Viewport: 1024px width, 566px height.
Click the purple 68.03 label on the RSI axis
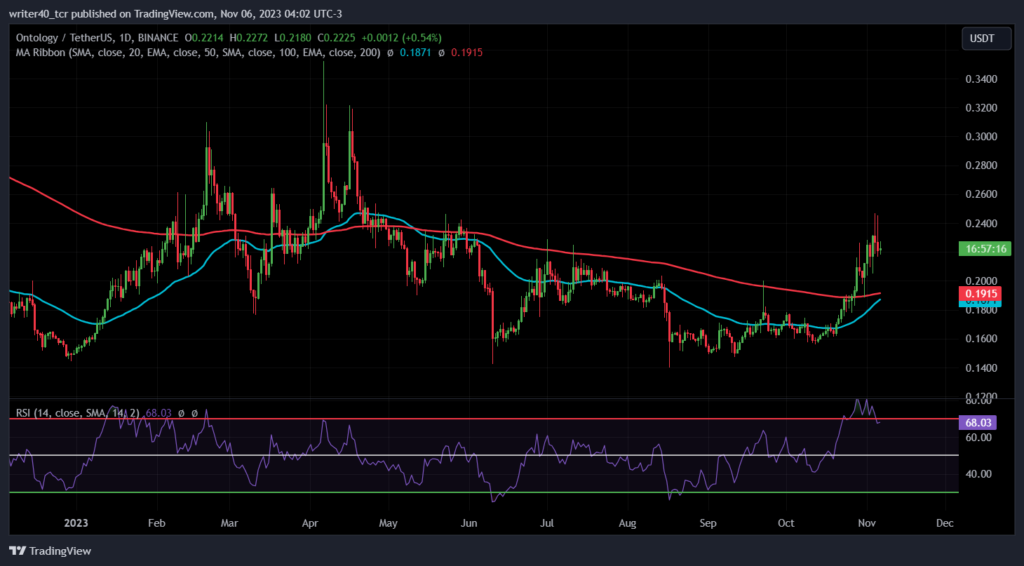pos(978,422)
